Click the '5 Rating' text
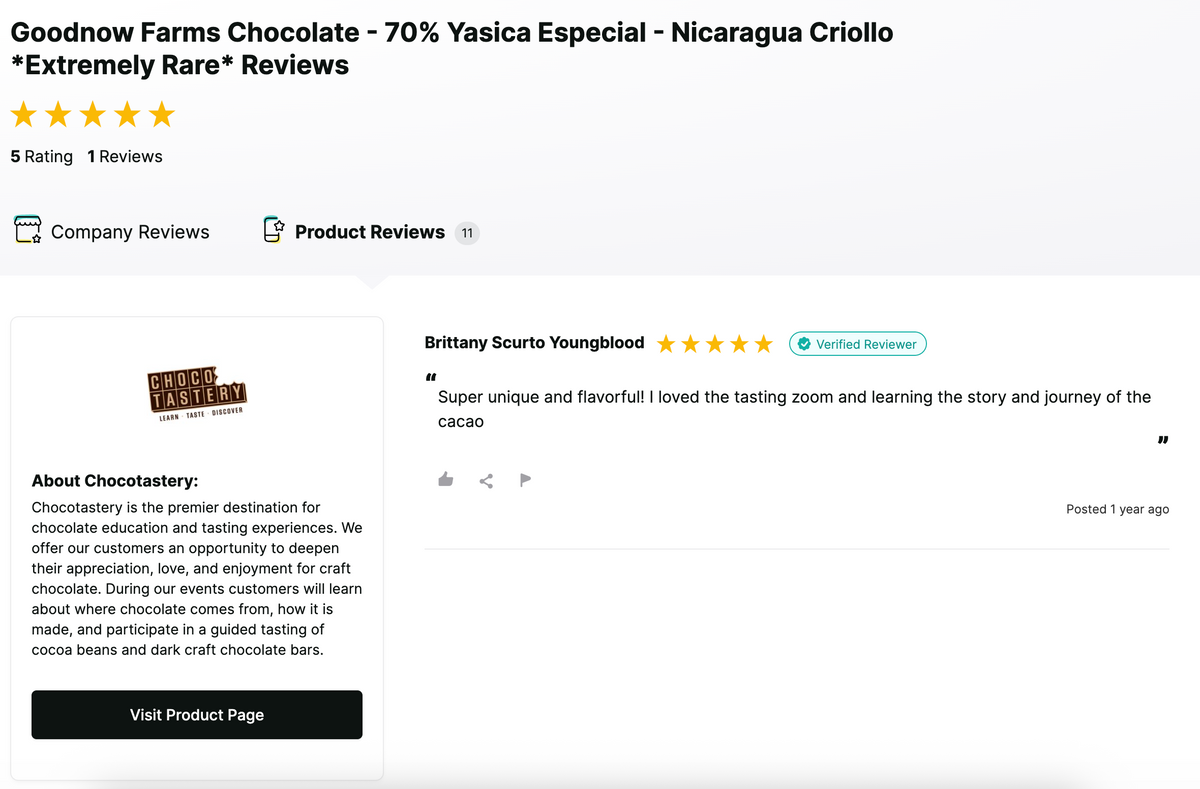The height and width of the screenshot is (789, 1200). coord(42,156)
